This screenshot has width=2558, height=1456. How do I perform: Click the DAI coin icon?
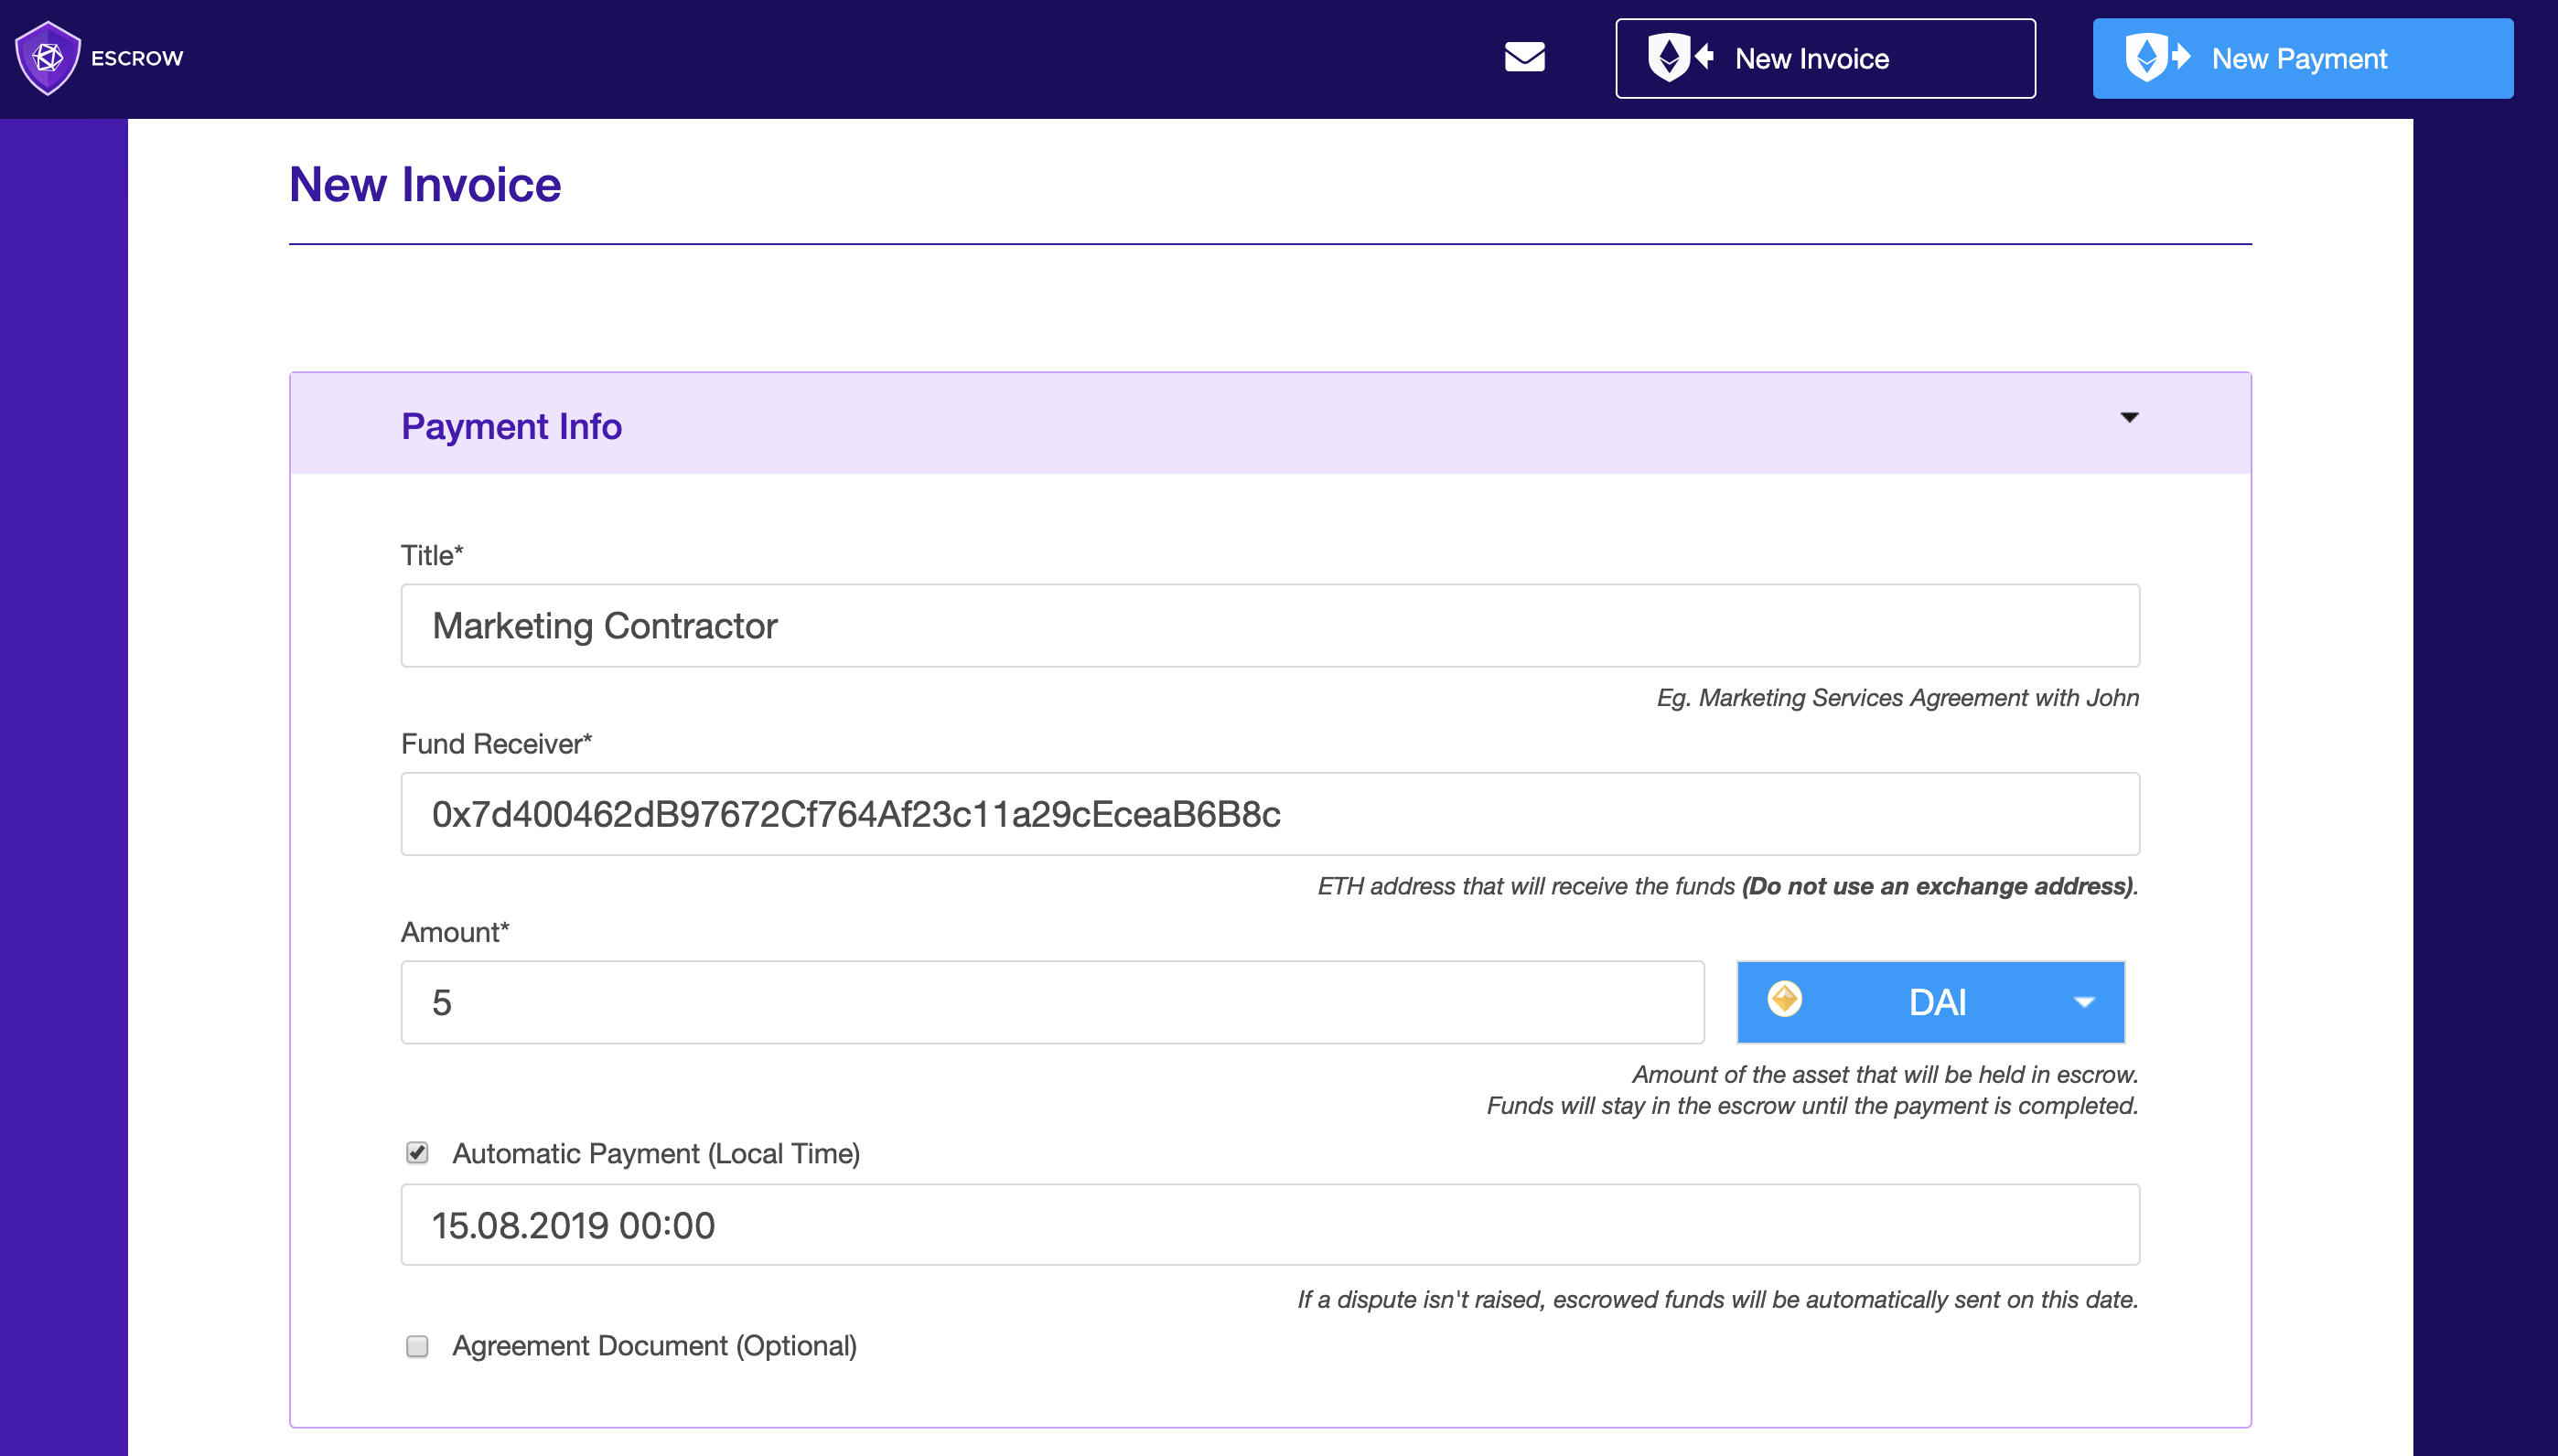pos(1784,999)
